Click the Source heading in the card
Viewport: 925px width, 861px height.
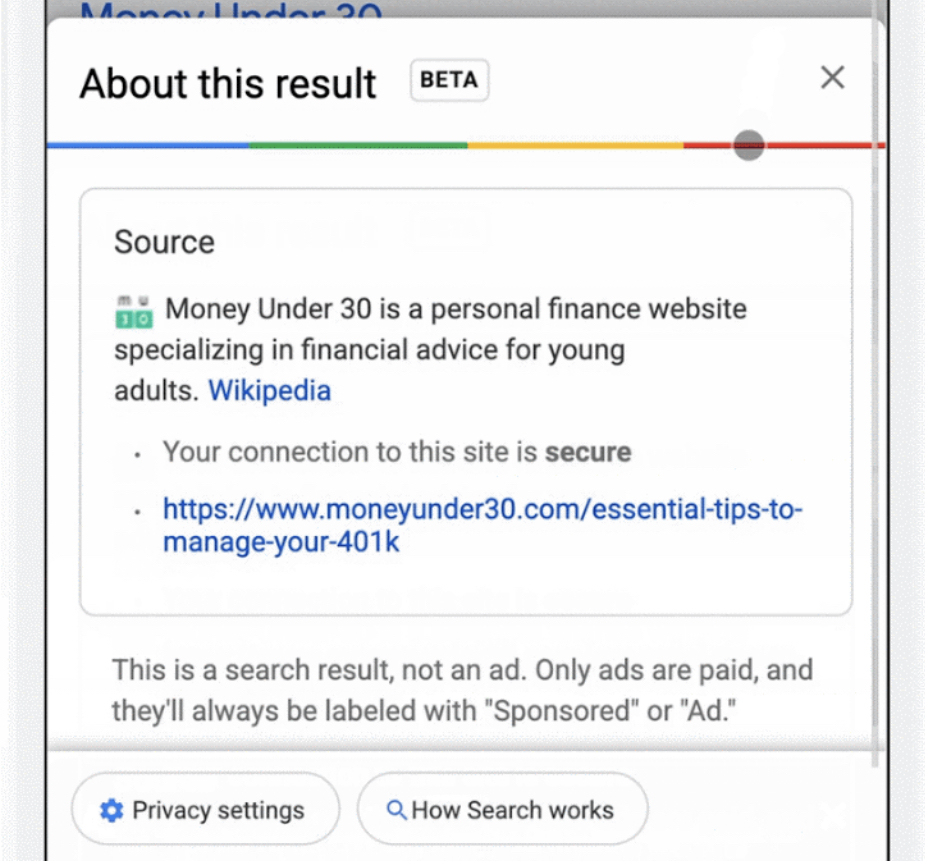[164, 242]
